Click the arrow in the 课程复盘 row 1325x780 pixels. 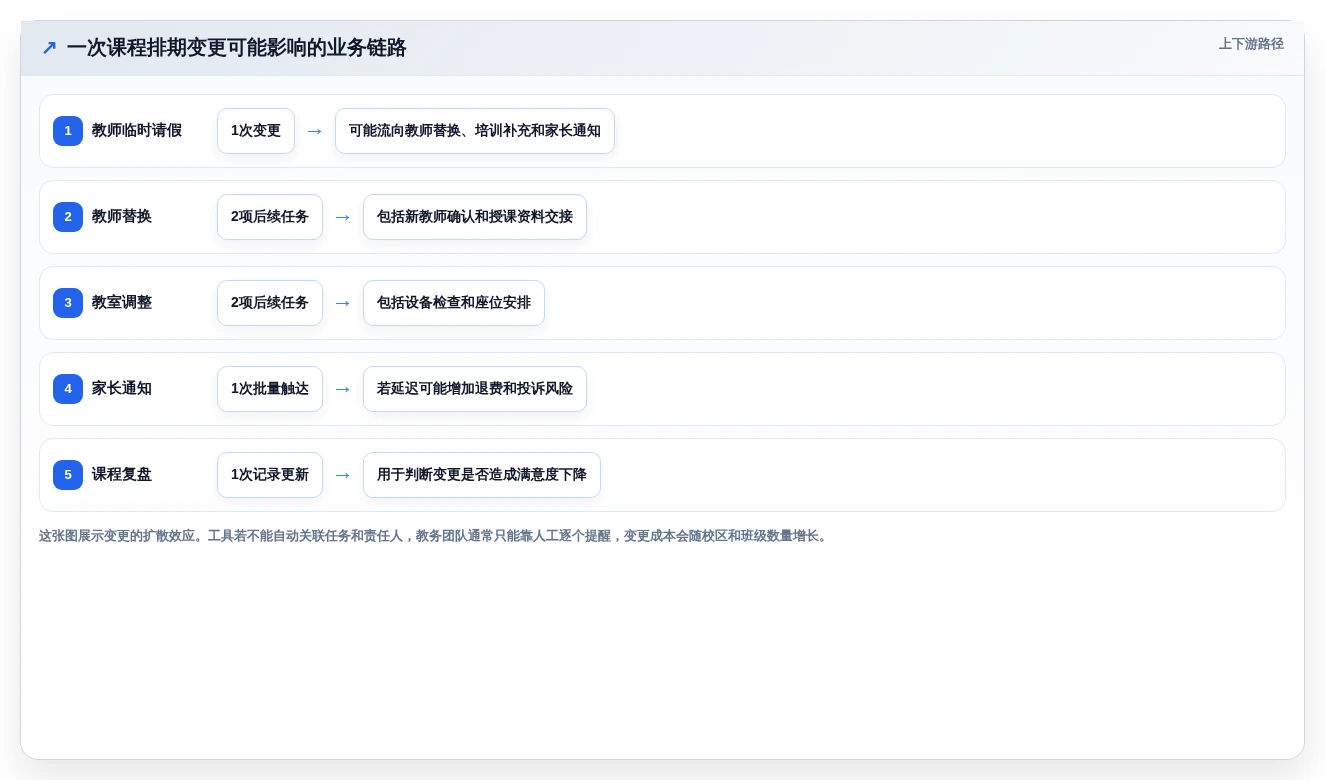click(x=343, y=475)
